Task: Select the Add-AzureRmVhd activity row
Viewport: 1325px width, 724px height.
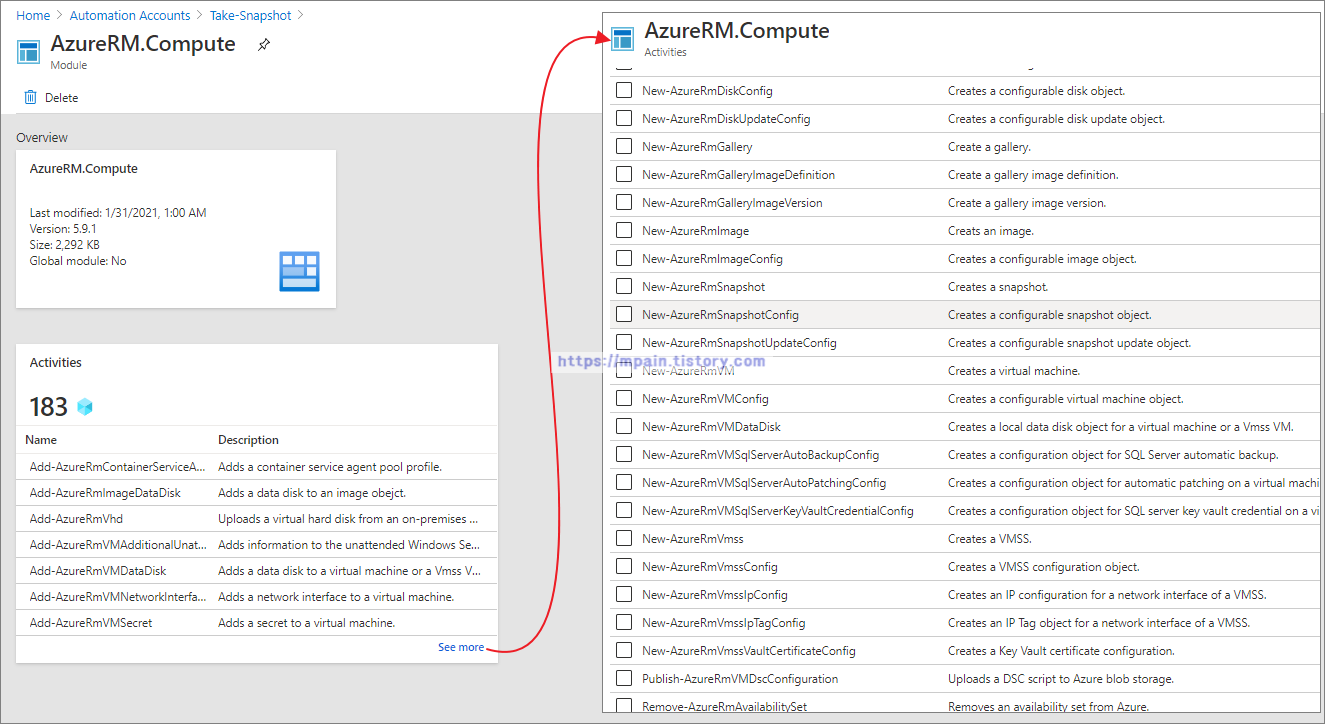Action: pos(257,519)
